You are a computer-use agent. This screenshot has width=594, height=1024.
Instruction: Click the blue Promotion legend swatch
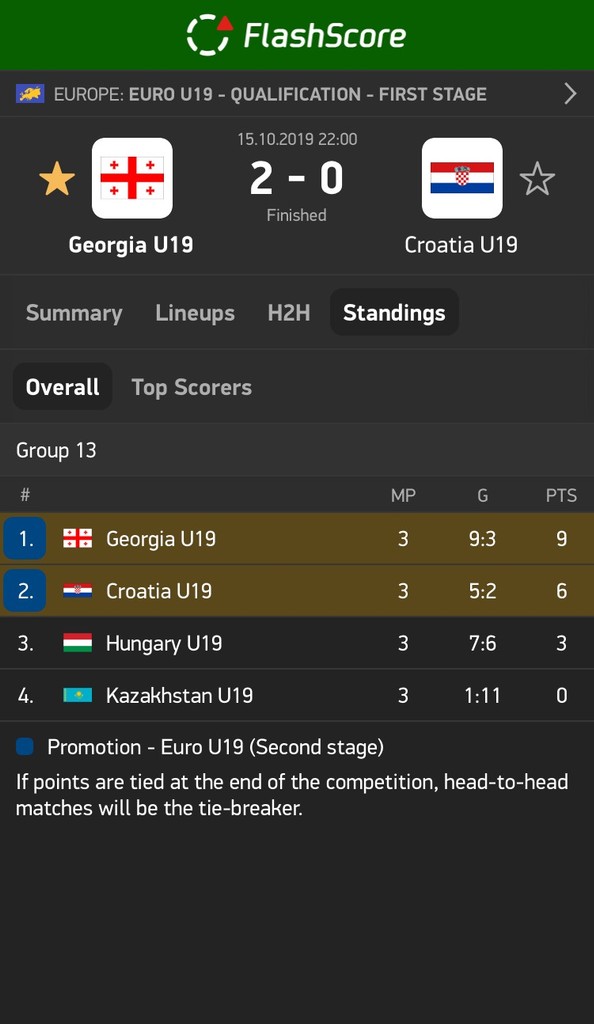(25, 746)
